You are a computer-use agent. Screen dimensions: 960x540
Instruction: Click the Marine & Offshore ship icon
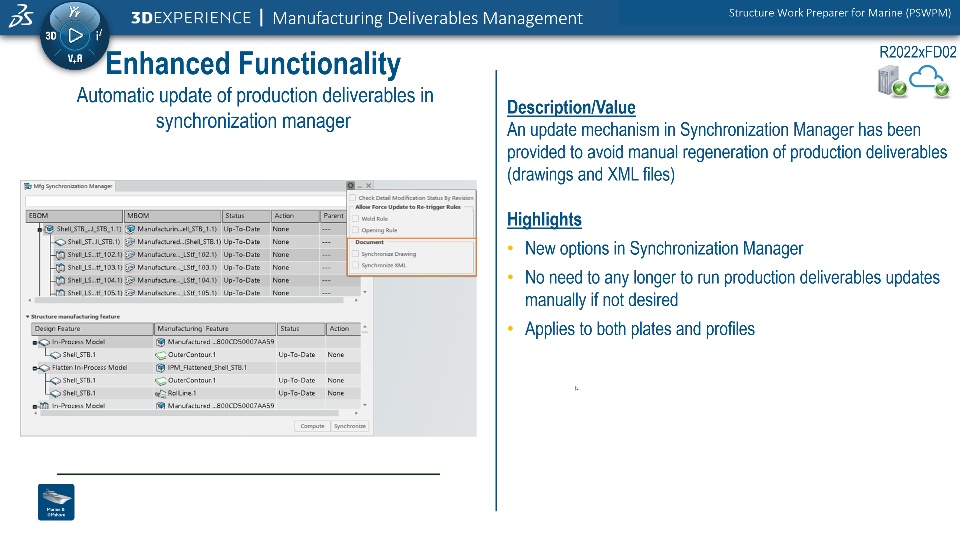click(56, 502)
